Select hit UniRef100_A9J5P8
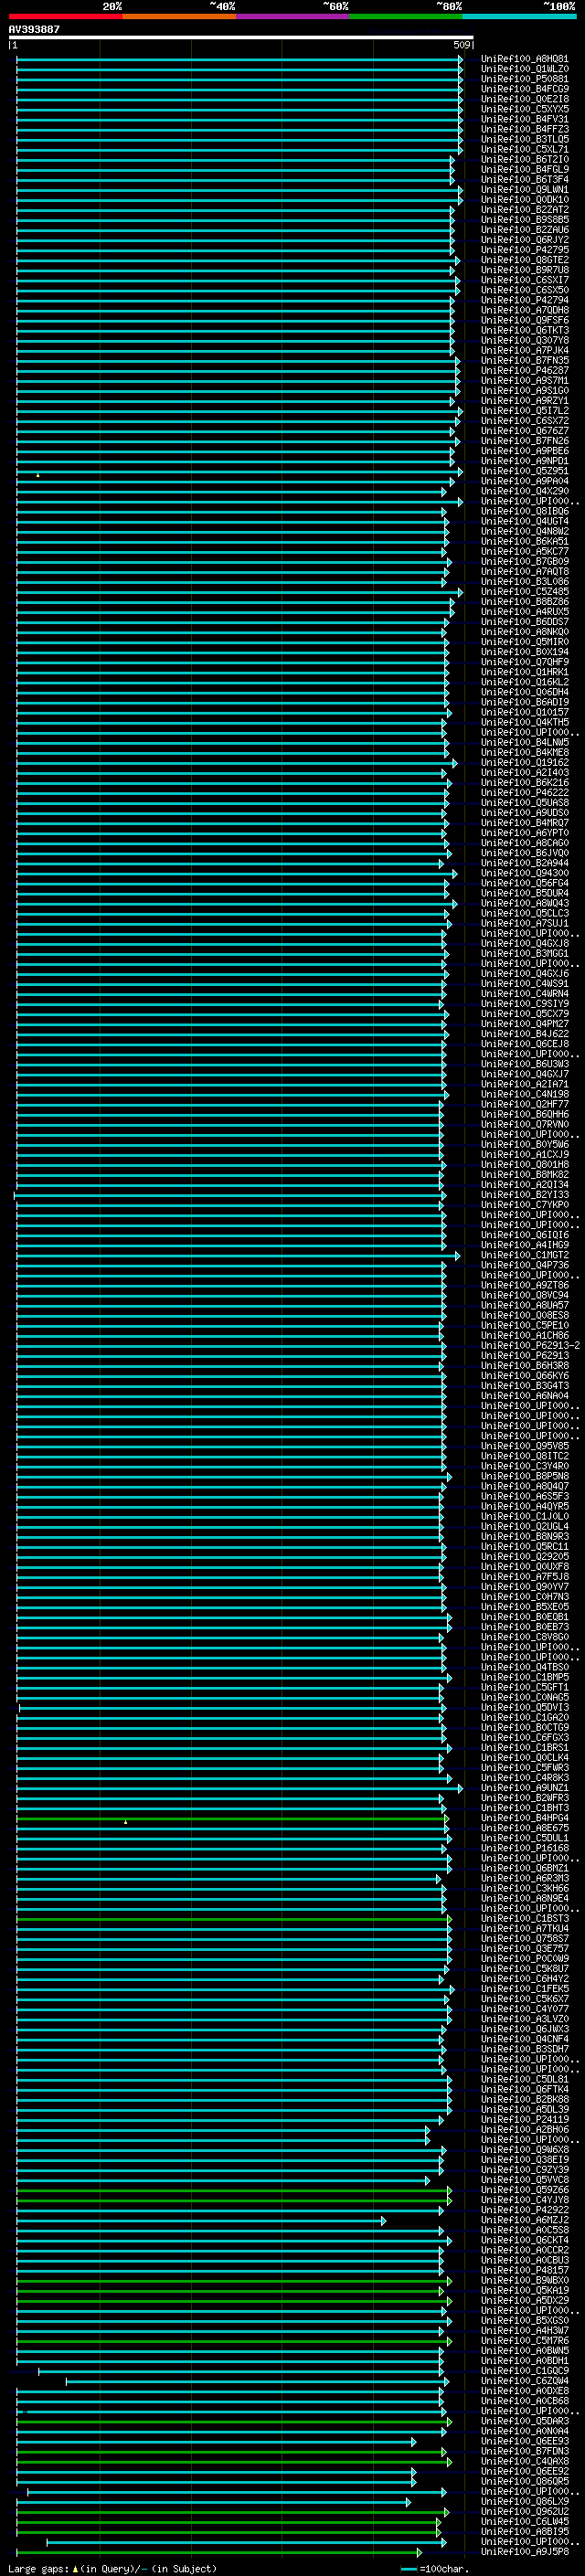The image size is (585, 2576). [x=524, y=2551]
